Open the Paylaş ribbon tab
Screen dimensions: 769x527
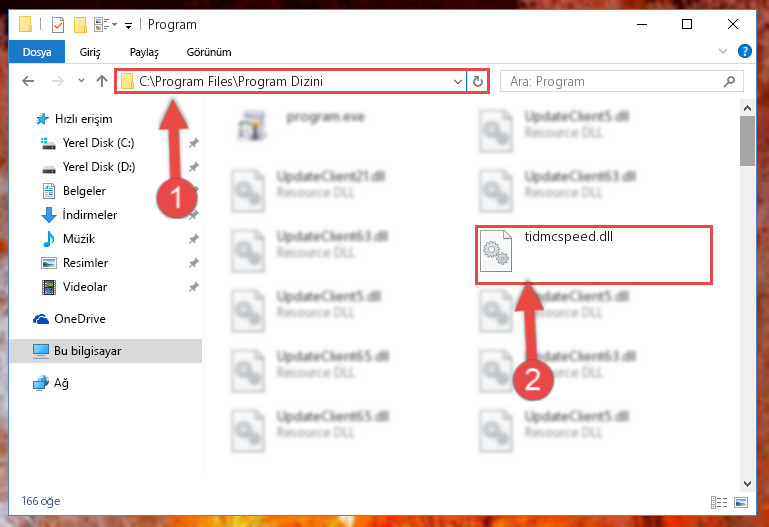144,52
